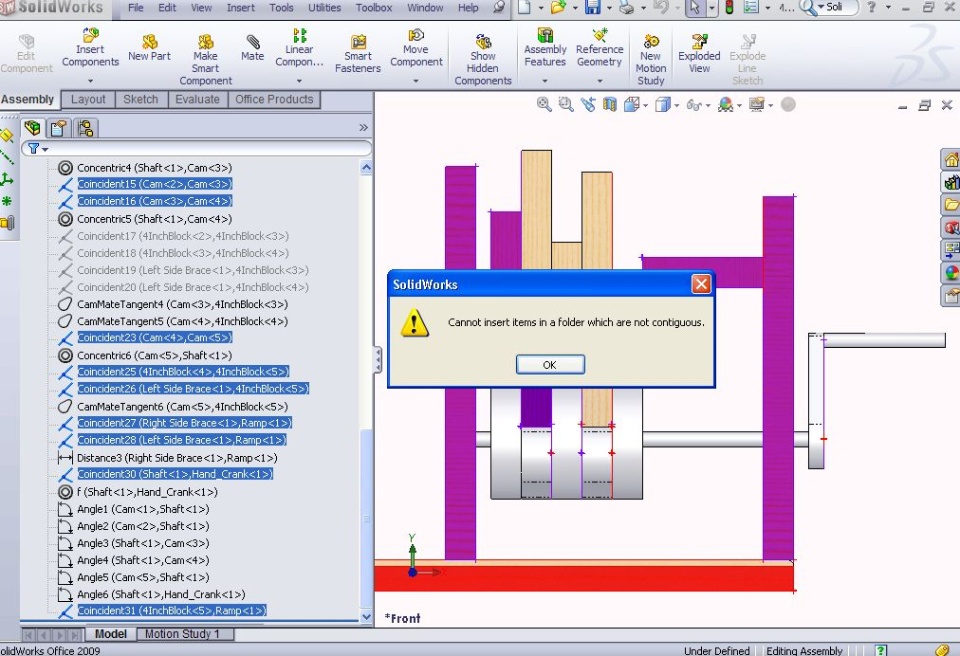Click the Zoom to Fit icon
960x656 pixels.
click(544, 105)
